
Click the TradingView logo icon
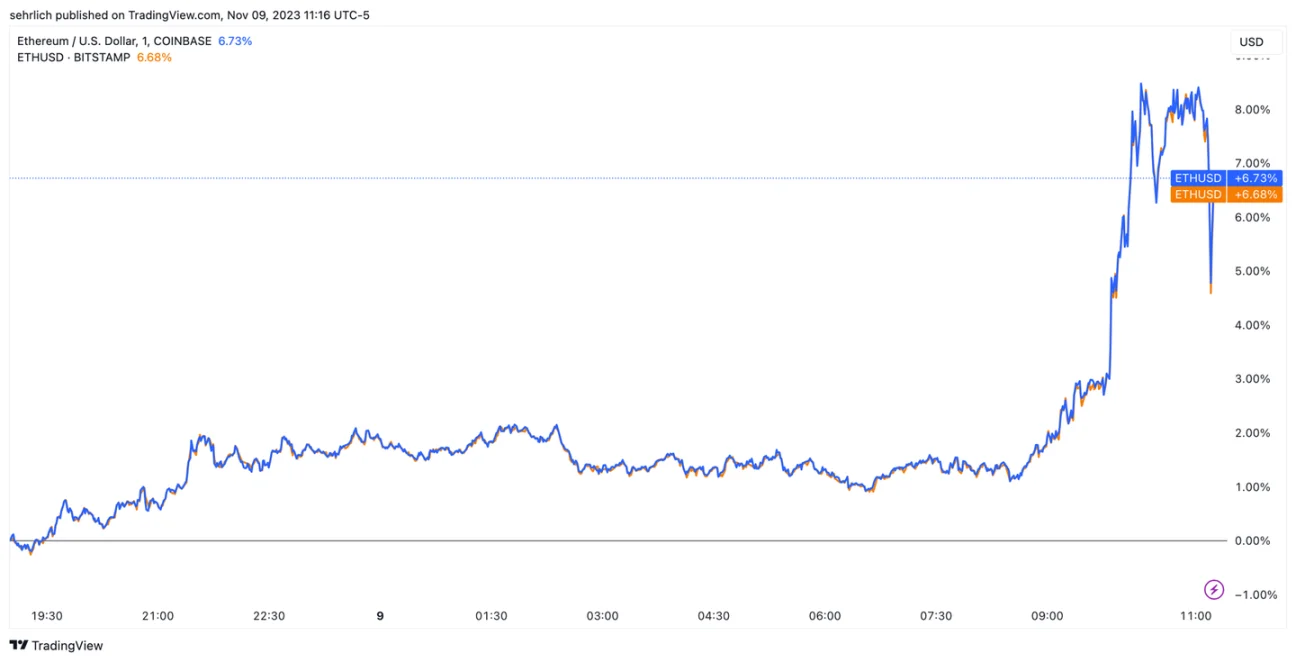point(18,646)
